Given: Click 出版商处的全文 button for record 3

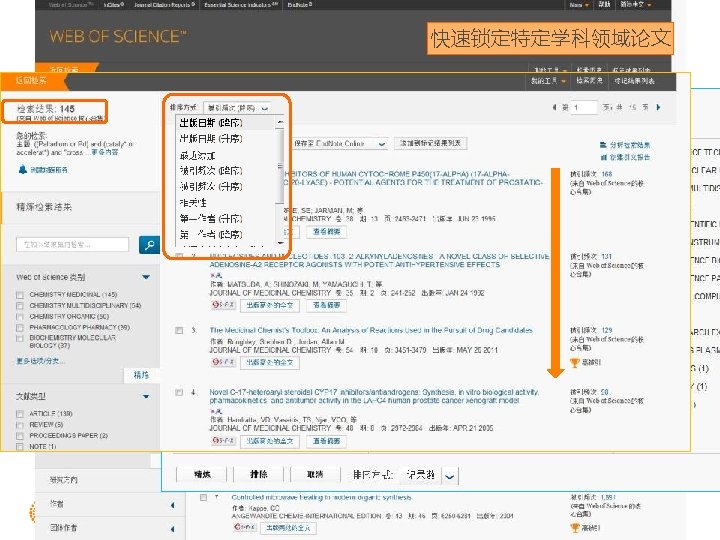Looking at the screenshot, I should (x=270, y=362).
